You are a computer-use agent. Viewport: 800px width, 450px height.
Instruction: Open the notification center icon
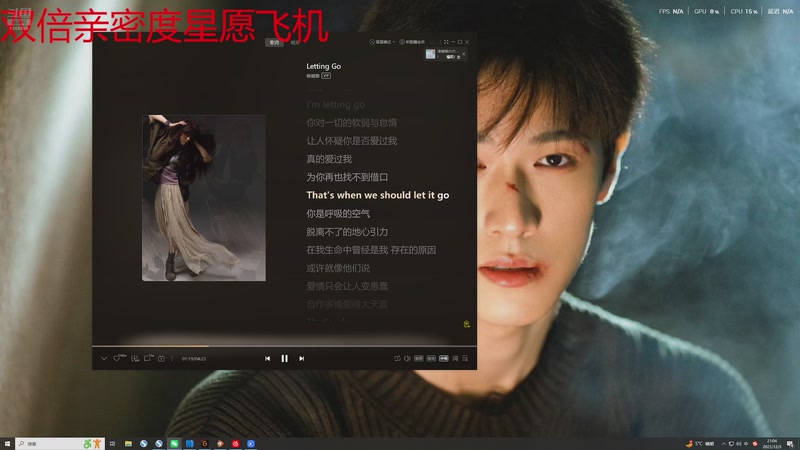click(x=790, y=444)
